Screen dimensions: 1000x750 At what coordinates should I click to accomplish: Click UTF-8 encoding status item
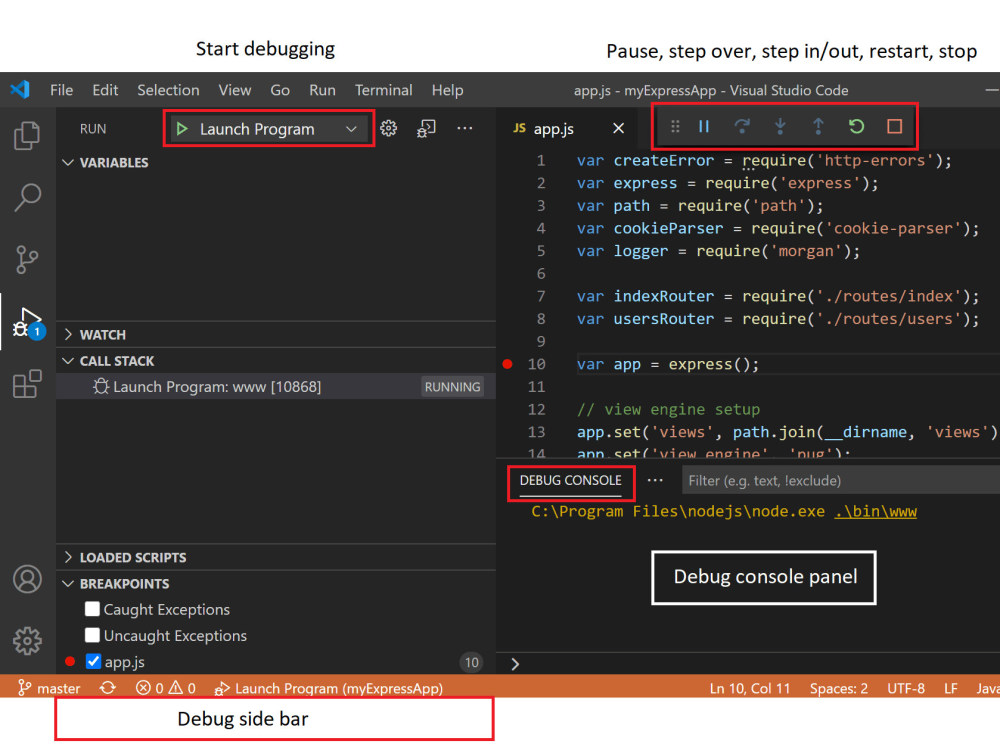point(906,688)
